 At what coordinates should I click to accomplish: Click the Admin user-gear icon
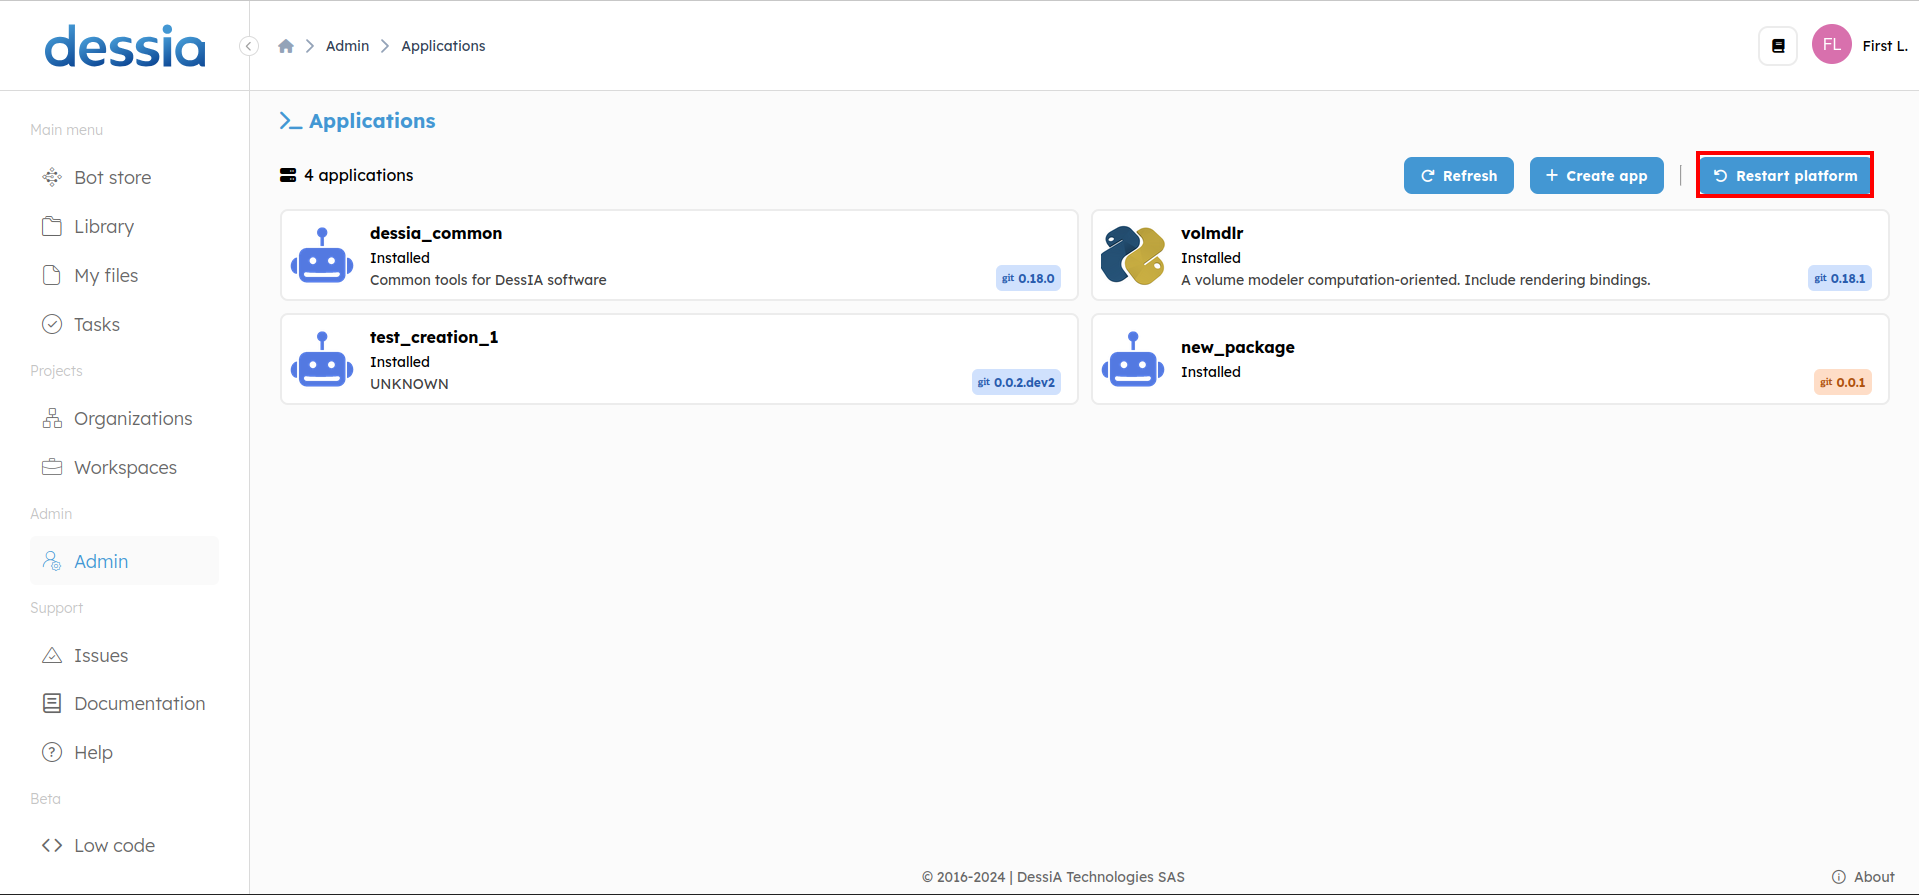tap(52, 561)
